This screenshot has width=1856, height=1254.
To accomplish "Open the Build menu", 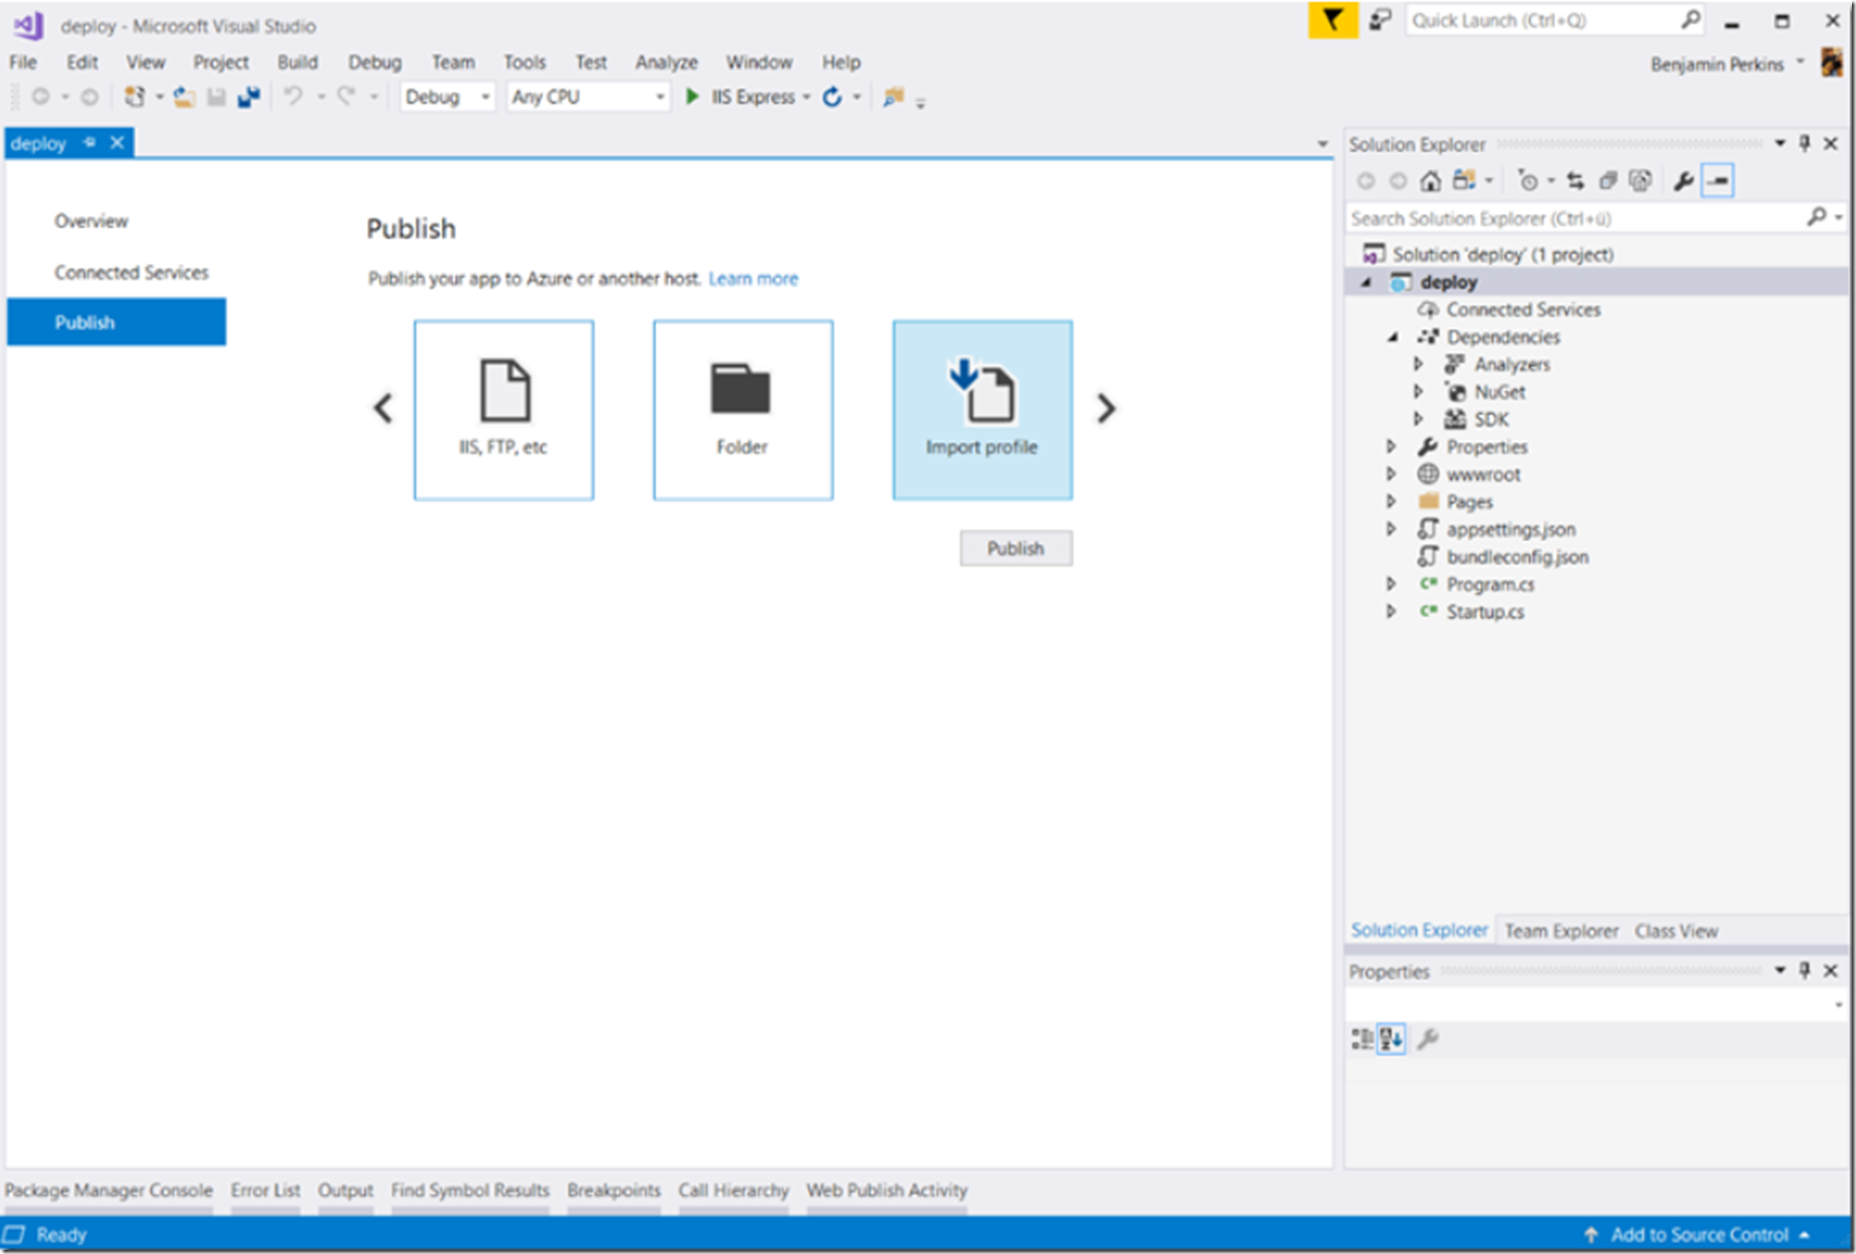I will [x=297, y=62].
